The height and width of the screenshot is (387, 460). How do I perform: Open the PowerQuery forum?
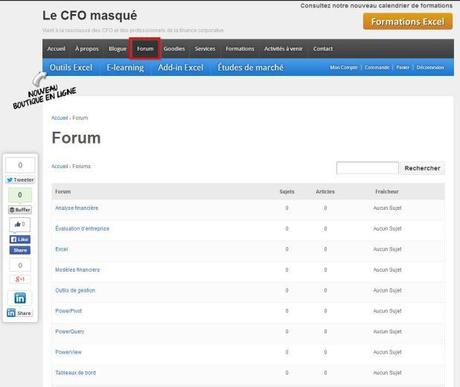[x=69, y=331]
